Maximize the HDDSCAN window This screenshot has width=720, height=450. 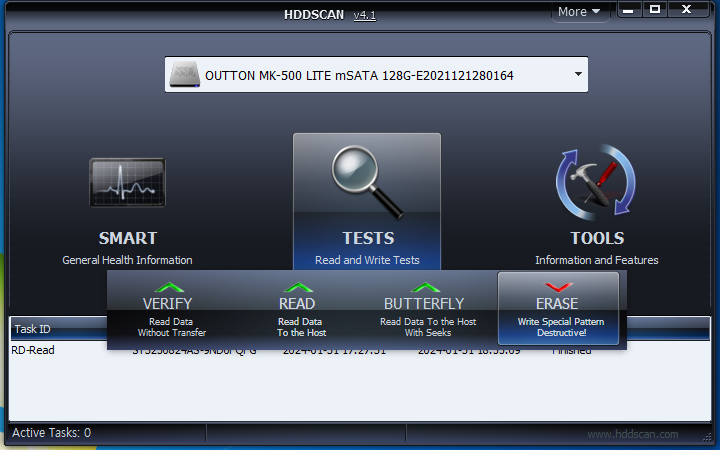click(x=655, y=10)
